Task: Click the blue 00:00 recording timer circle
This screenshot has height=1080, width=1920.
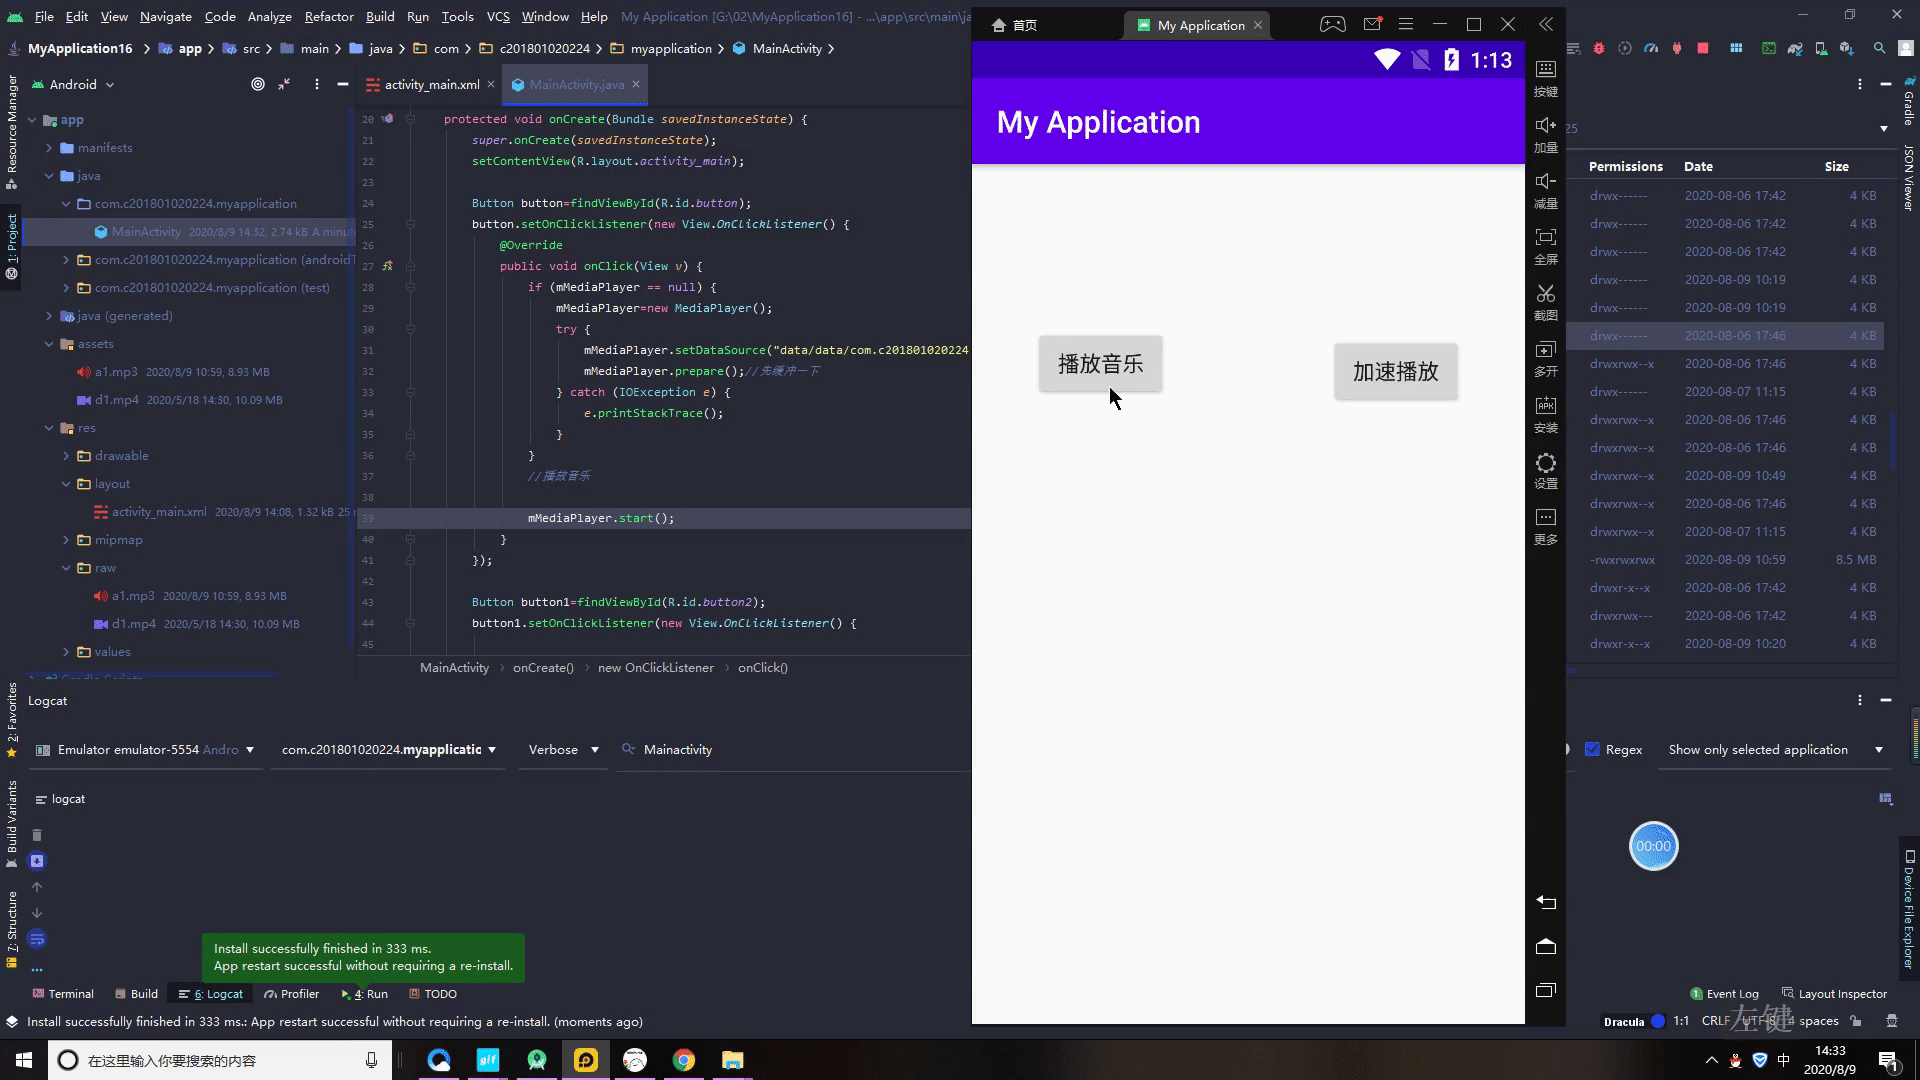Action: tap(1653, 846)
